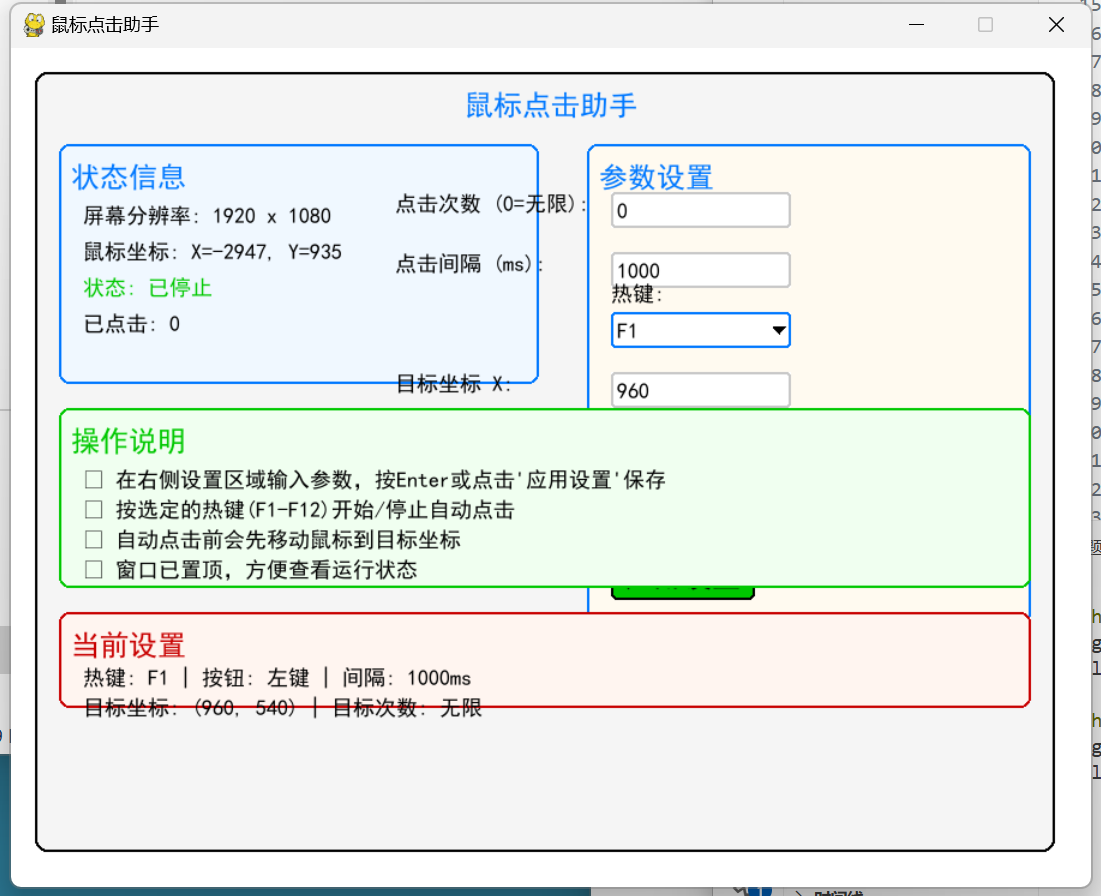Click the 热键: label above the dropdown

(637, 294)
